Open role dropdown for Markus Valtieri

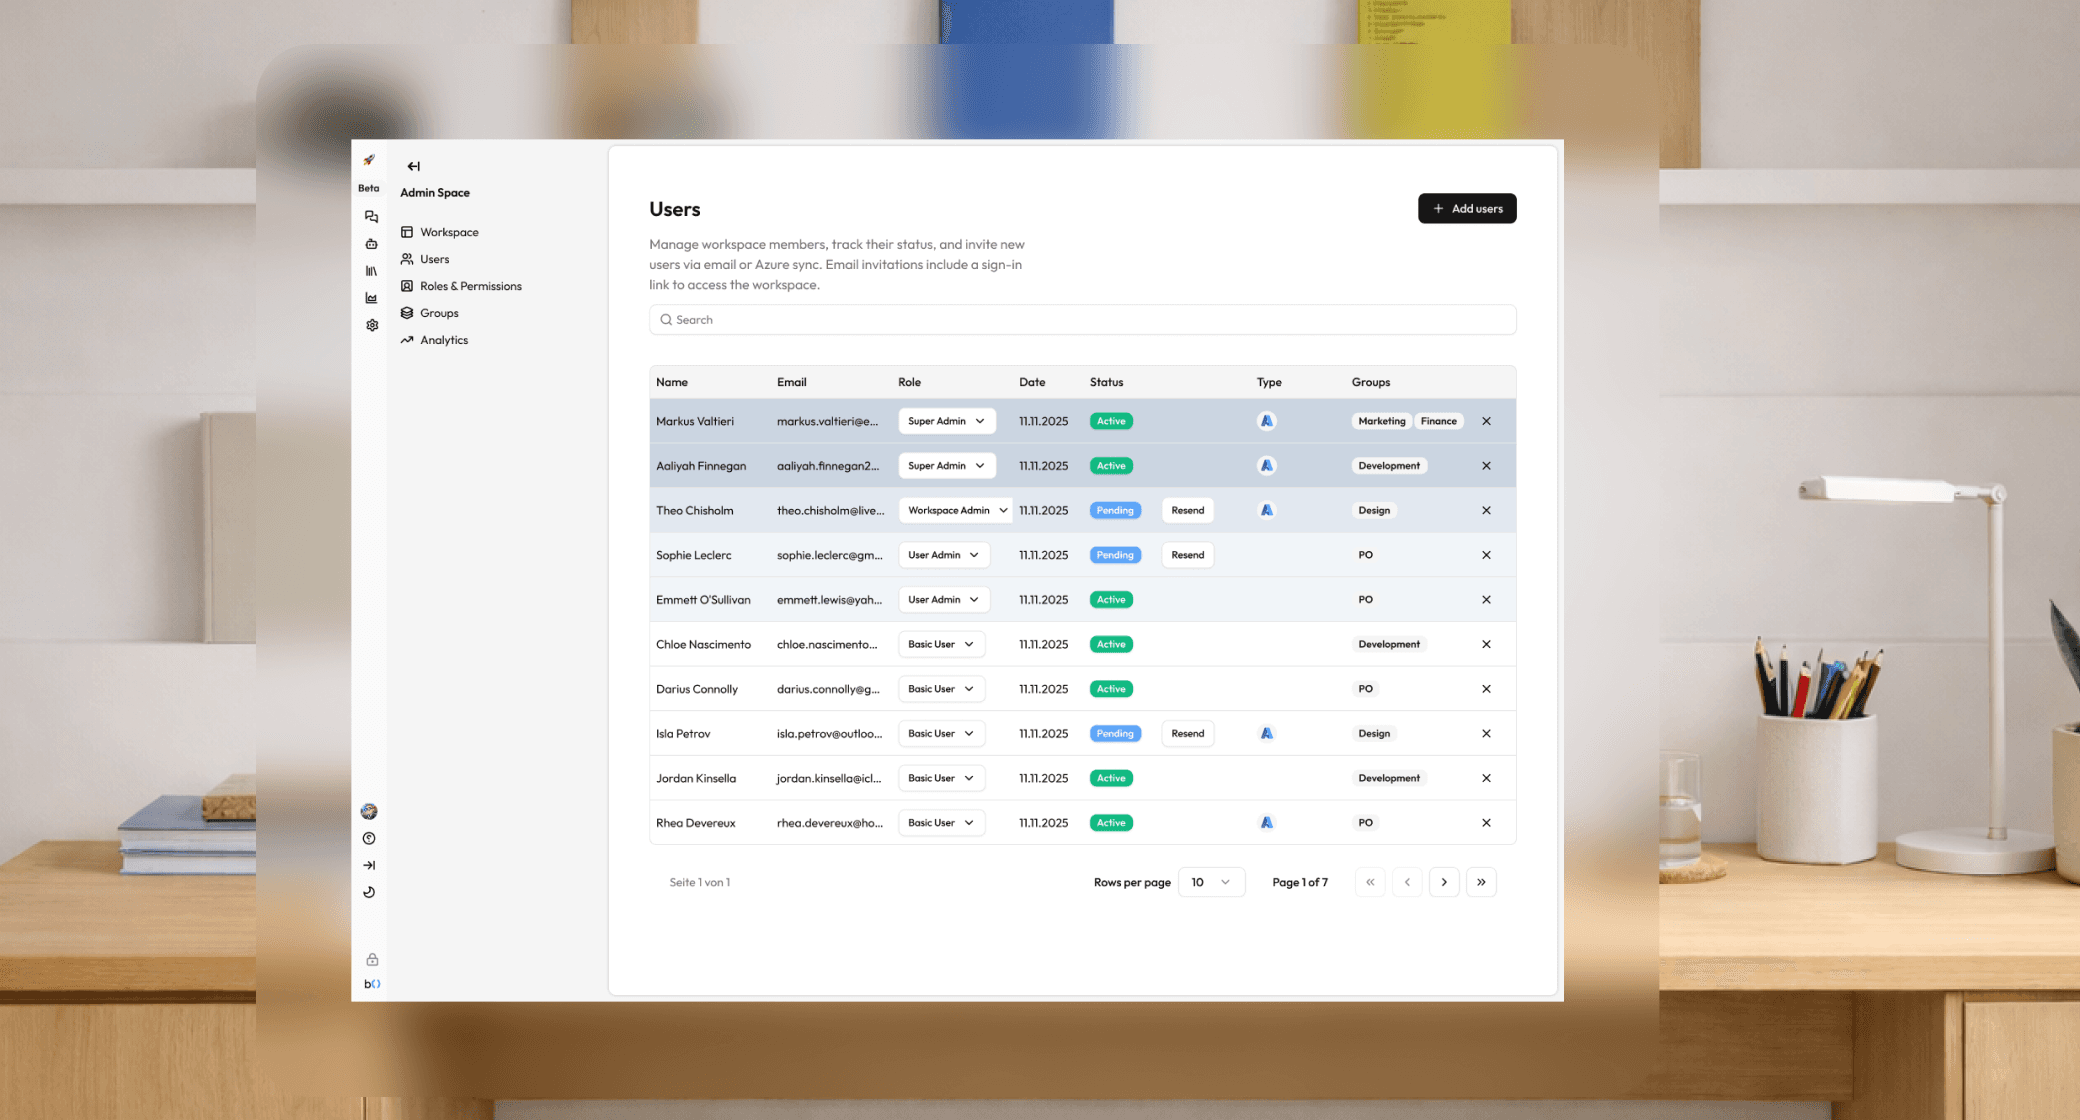[x=945, y=421]
